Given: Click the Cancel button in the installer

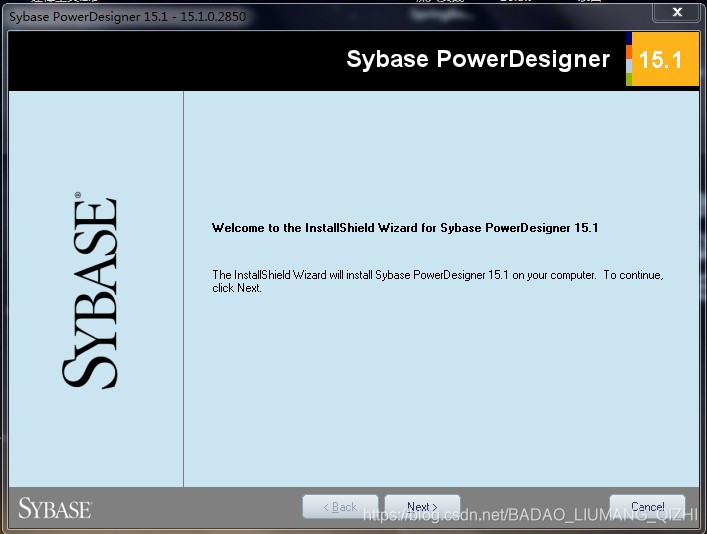Looking at the screenshot, I should (x=647, y=507).
